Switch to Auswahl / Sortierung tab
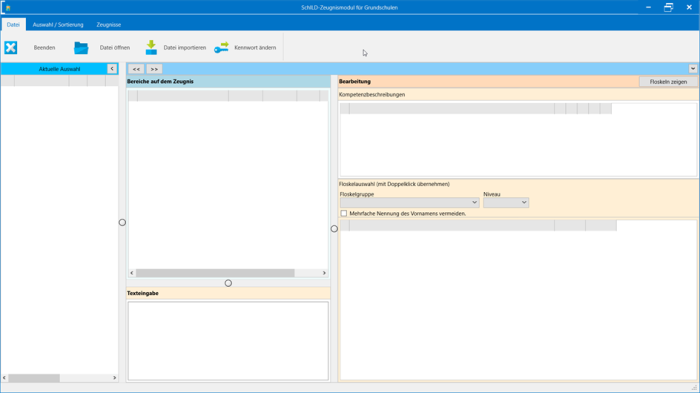 click(x=58, y=25)
